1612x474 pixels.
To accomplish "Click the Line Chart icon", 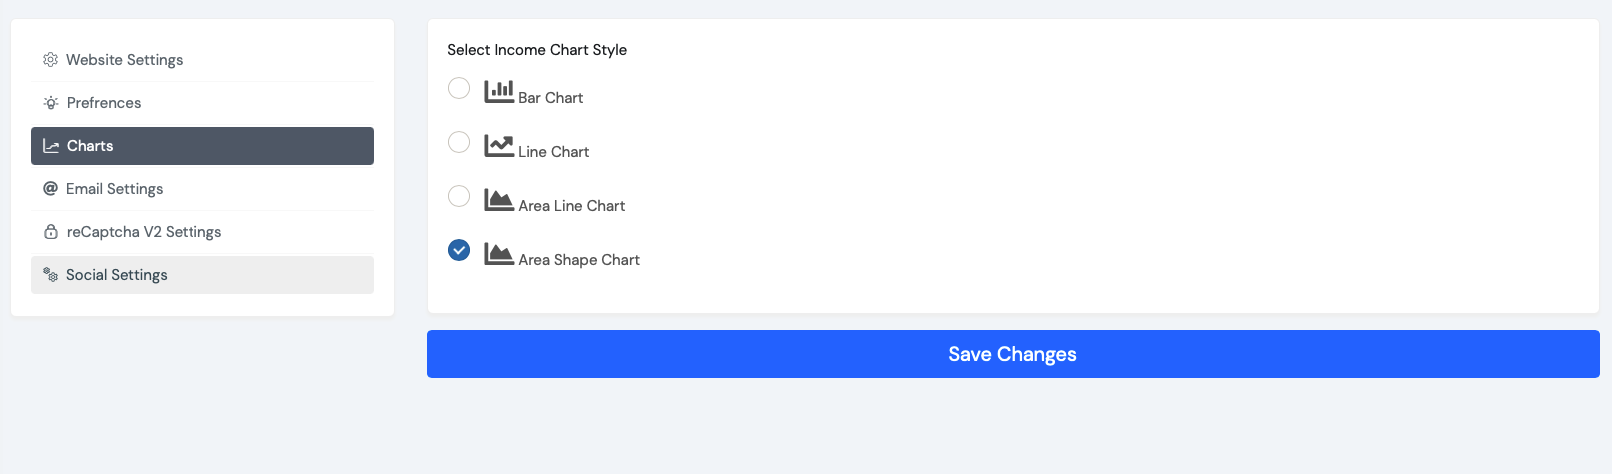I will (x=499, y=145).
